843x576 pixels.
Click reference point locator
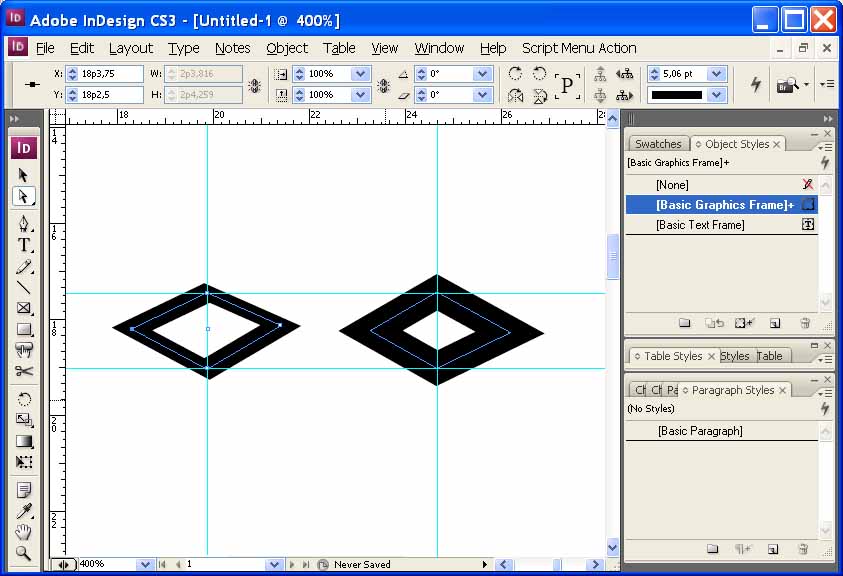[32, 84]
